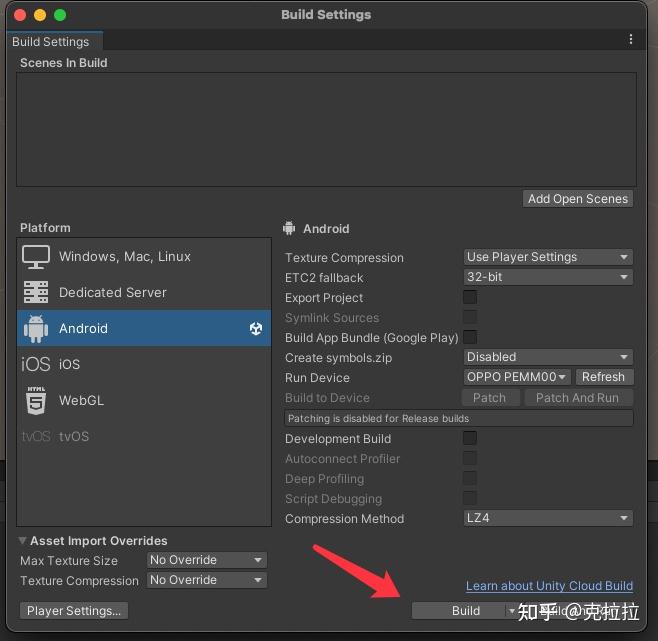Screen dimensions: 658x641
Task: Collapse the Asset Import Overrides section
Action: click(23, 541)
